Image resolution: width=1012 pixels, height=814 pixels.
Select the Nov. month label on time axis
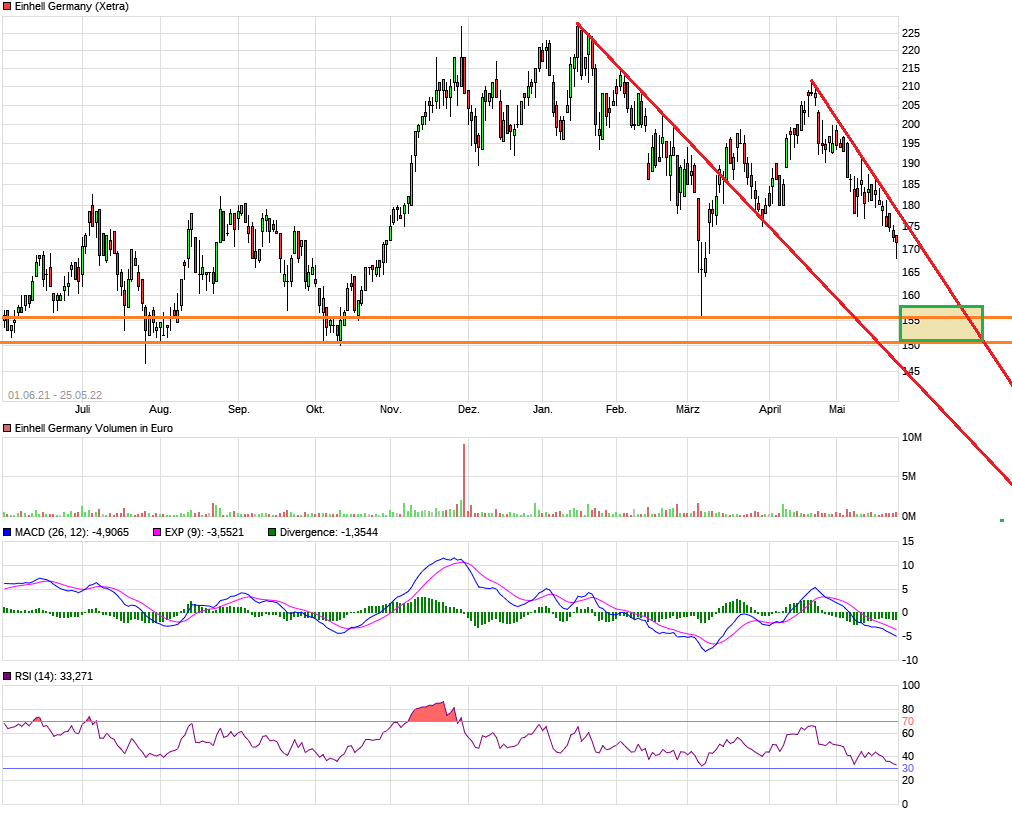coord(391,410)
